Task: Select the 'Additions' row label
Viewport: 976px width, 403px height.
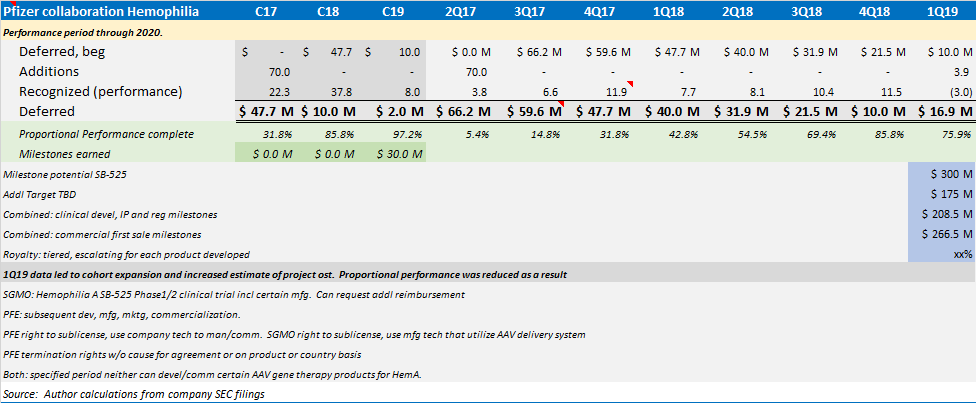Action: pos(49,72)
